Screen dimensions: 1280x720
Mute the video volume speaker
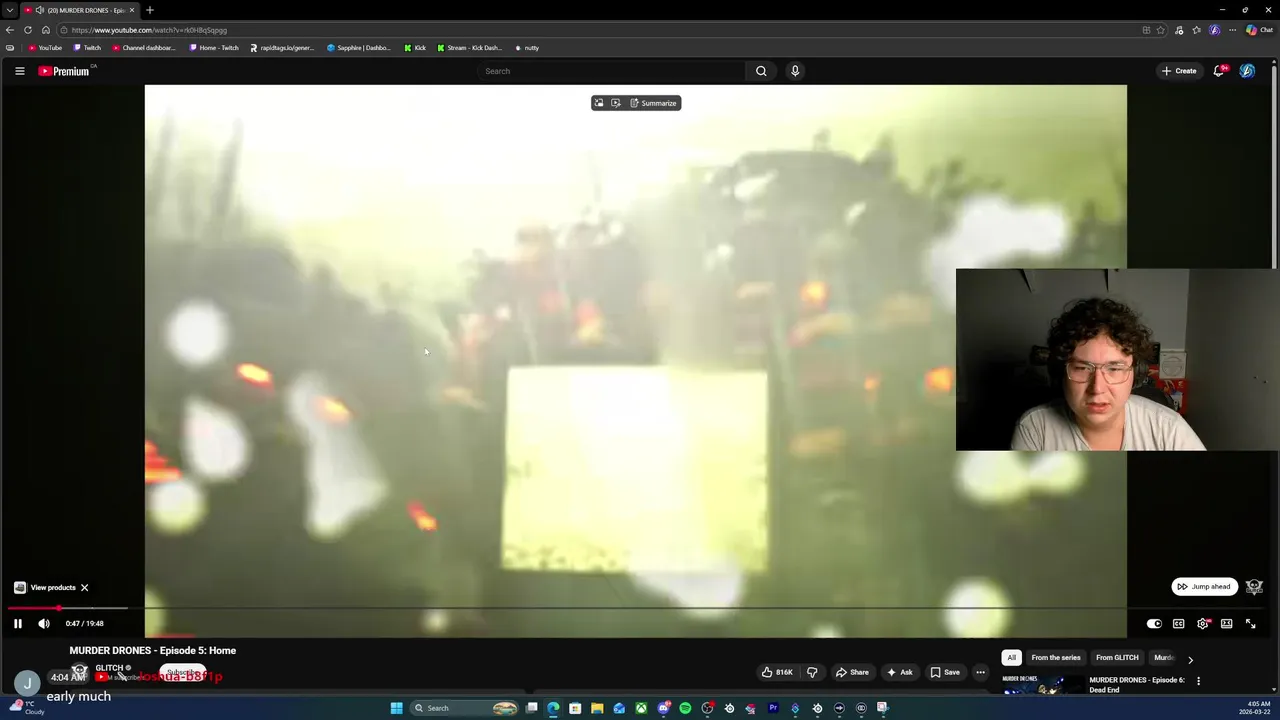click(x=44, y=624)
